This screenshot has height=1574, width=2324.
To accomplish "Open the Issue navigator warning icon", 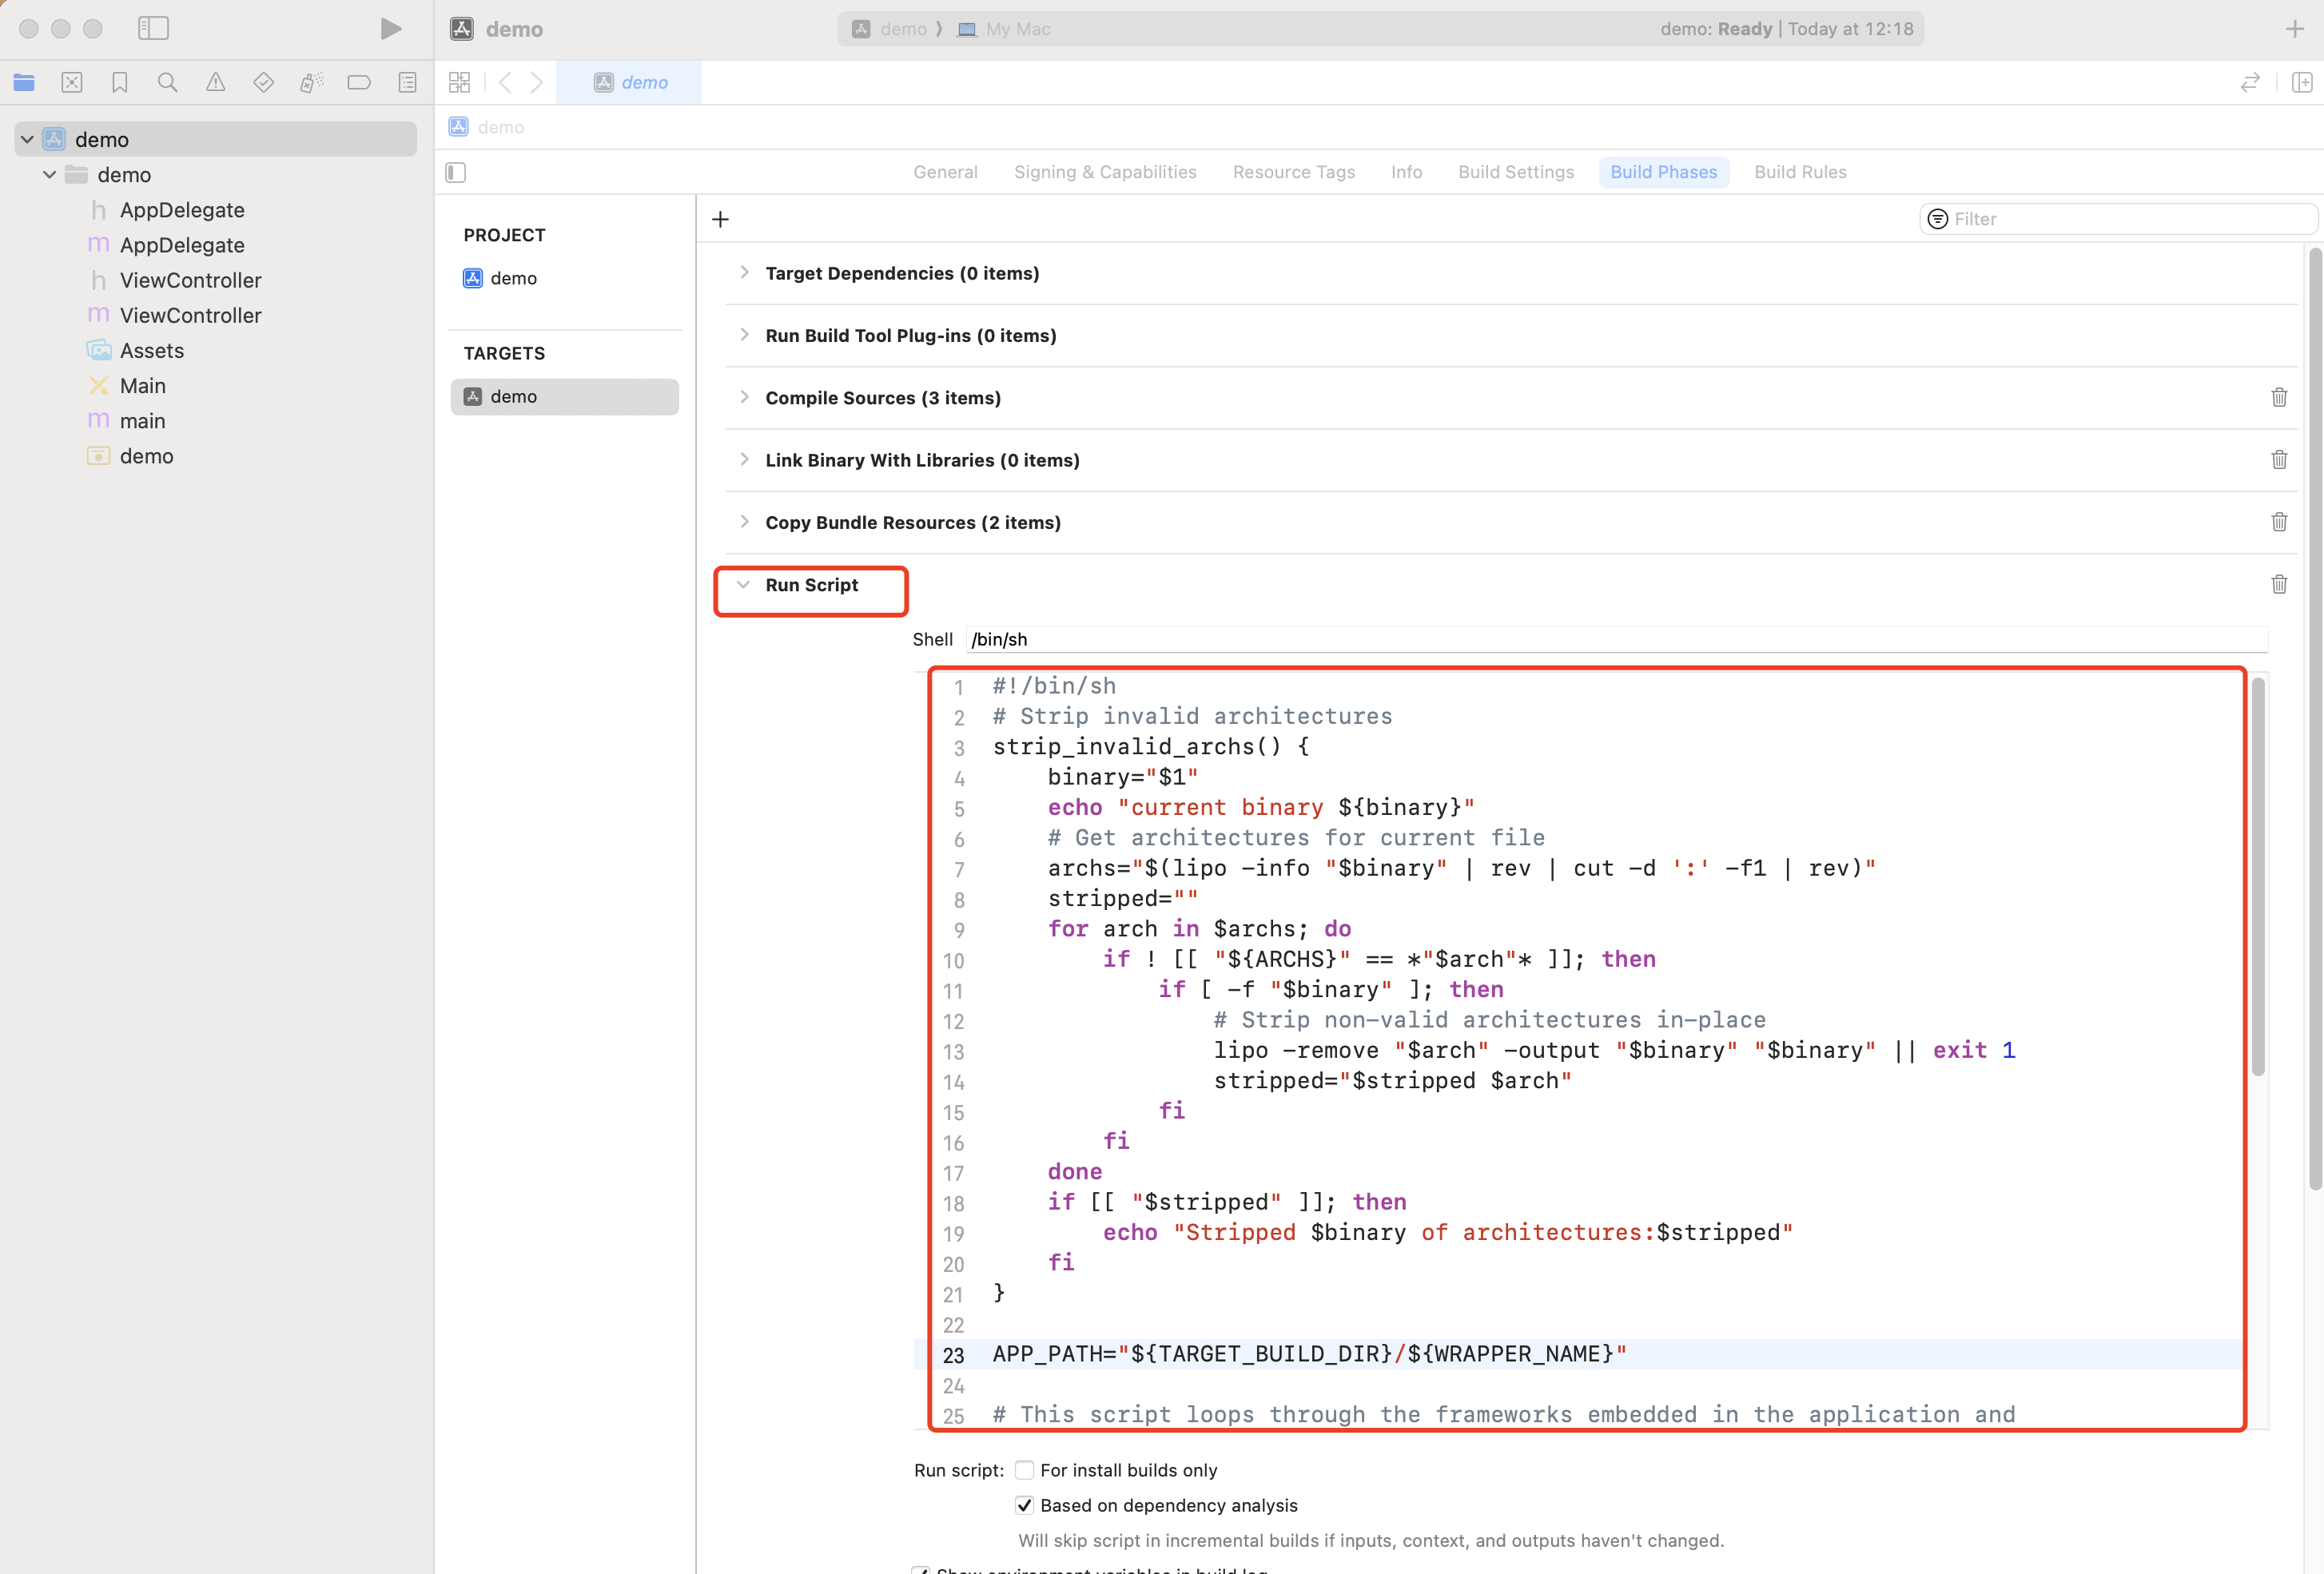I will 215,83.
